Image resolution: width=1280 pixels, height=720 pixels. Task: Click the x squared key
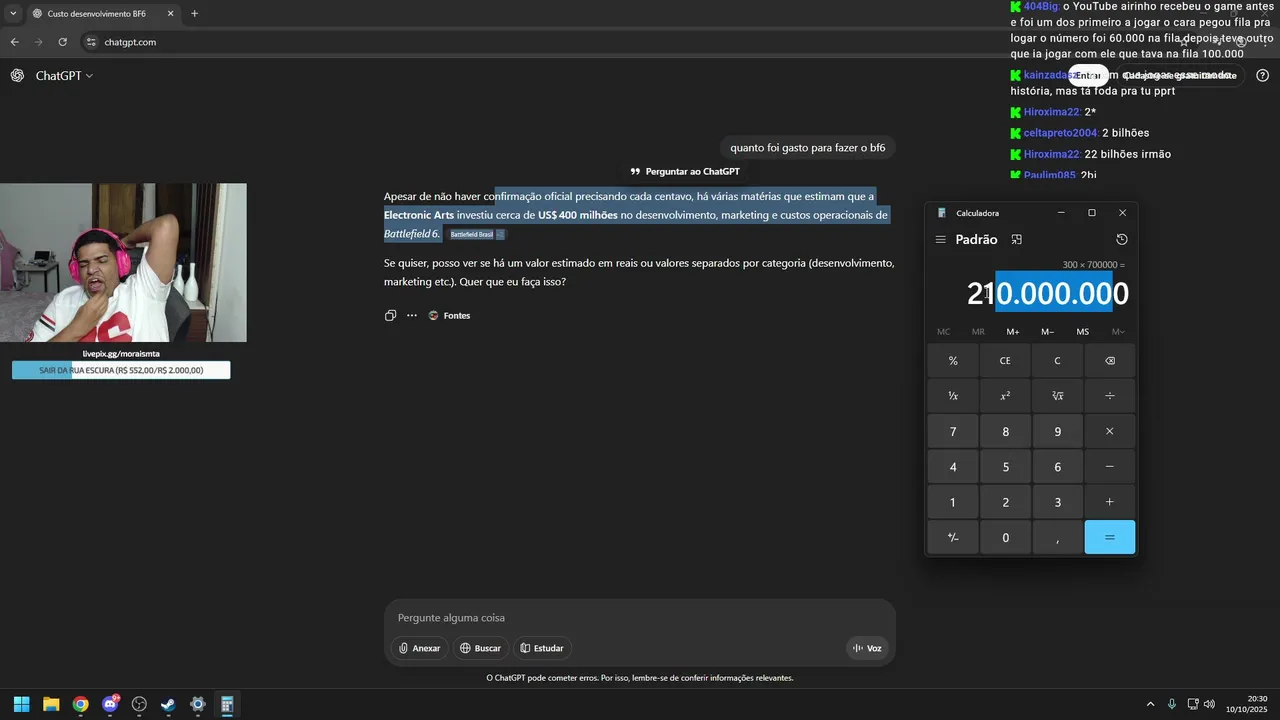[x=1005, y=396]
